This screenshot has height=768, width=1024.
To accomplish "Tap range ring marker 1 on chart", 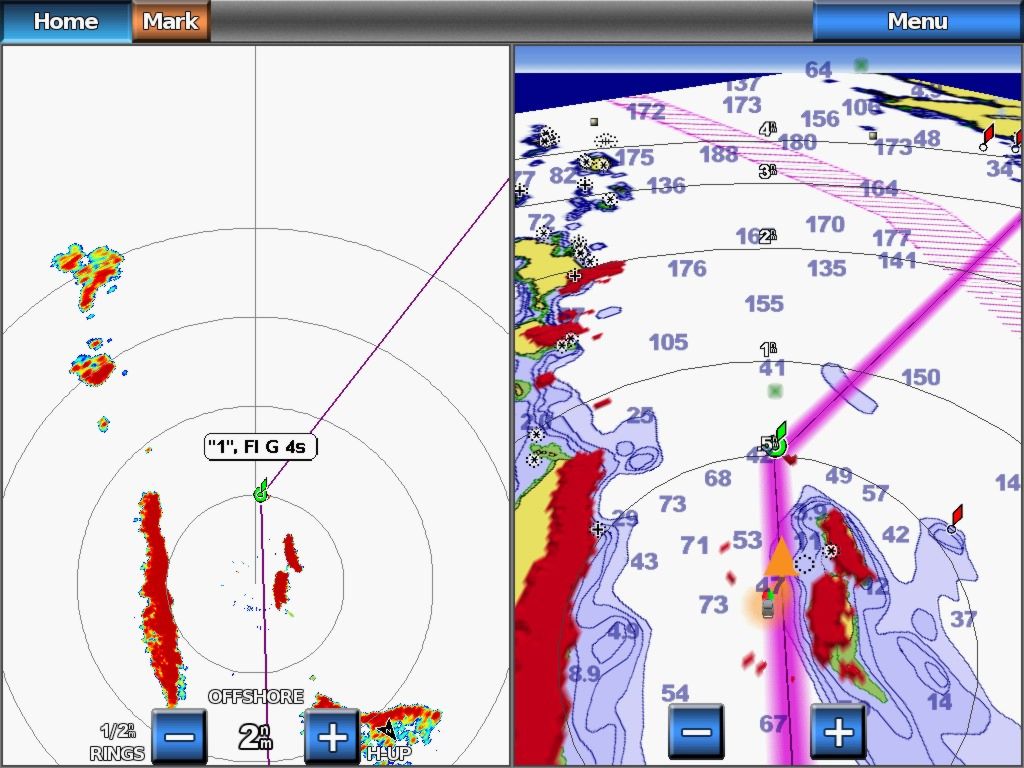I will coord(769,349).
